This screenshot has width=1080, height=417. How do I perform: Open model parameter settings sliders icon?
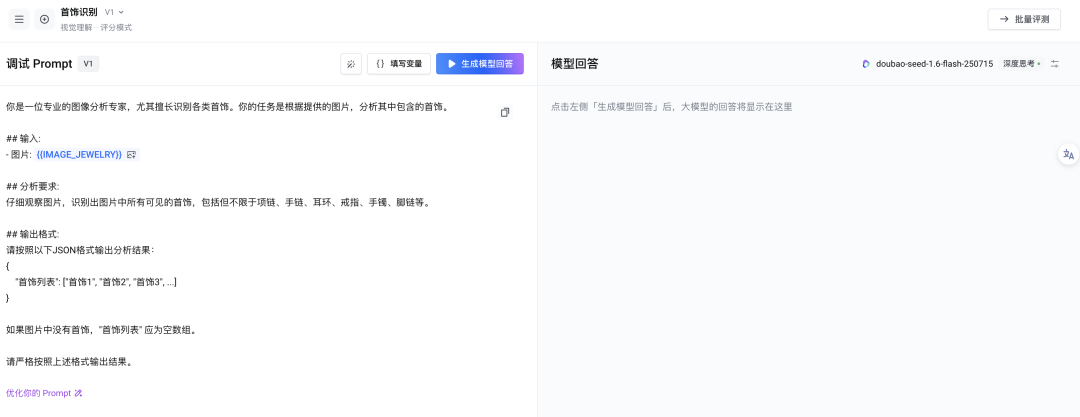1055,64
